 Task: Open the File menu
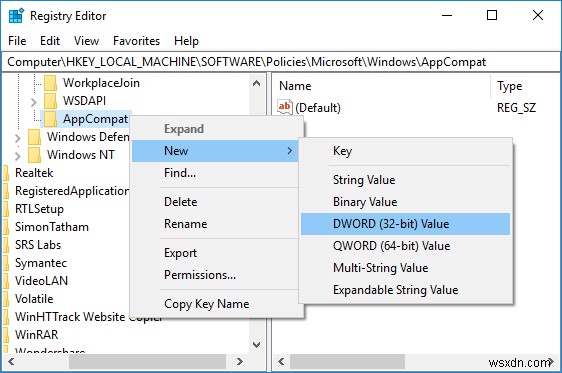[17, 41]
